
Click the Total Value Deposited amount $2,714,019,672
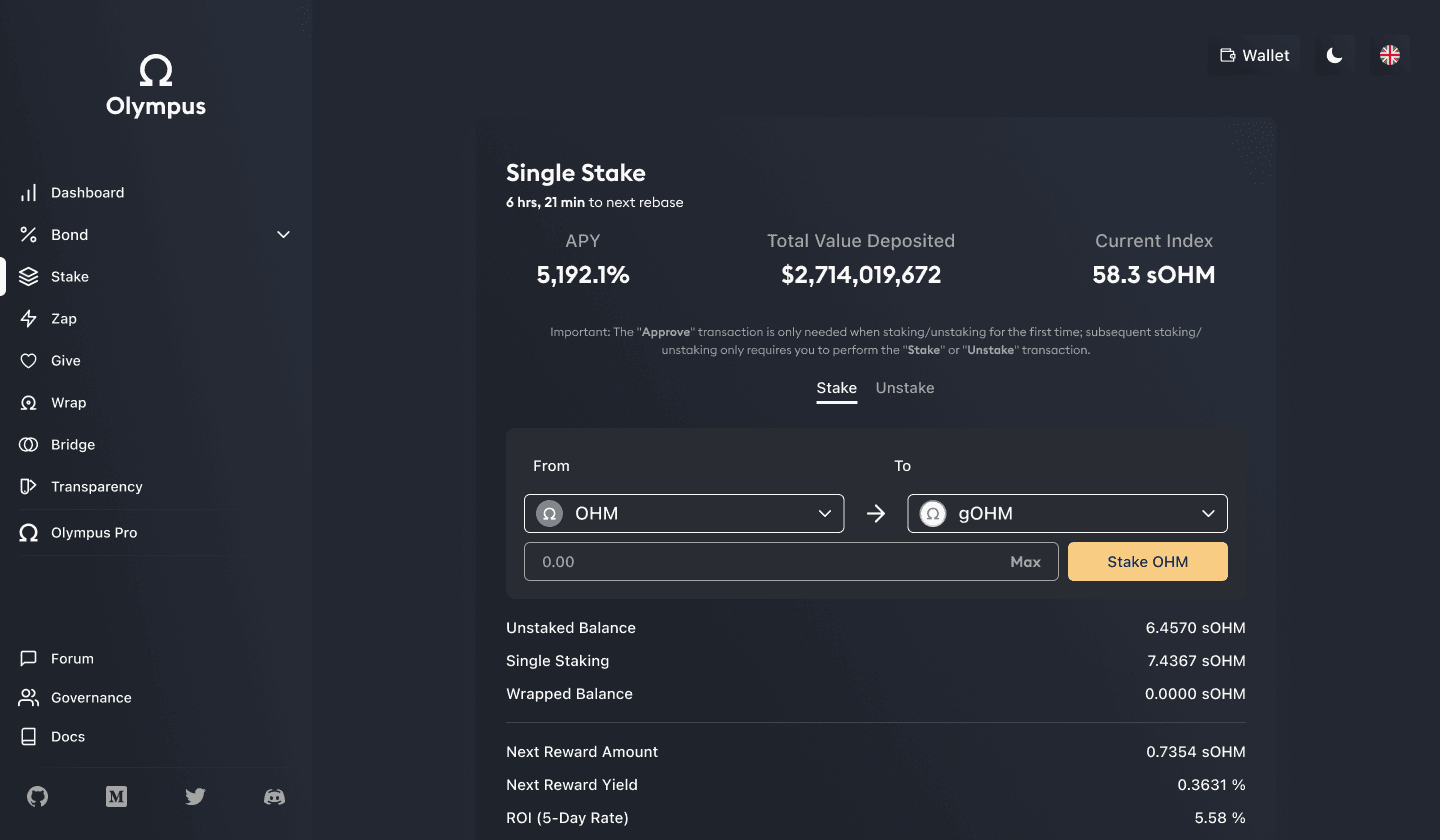point(861,275)
